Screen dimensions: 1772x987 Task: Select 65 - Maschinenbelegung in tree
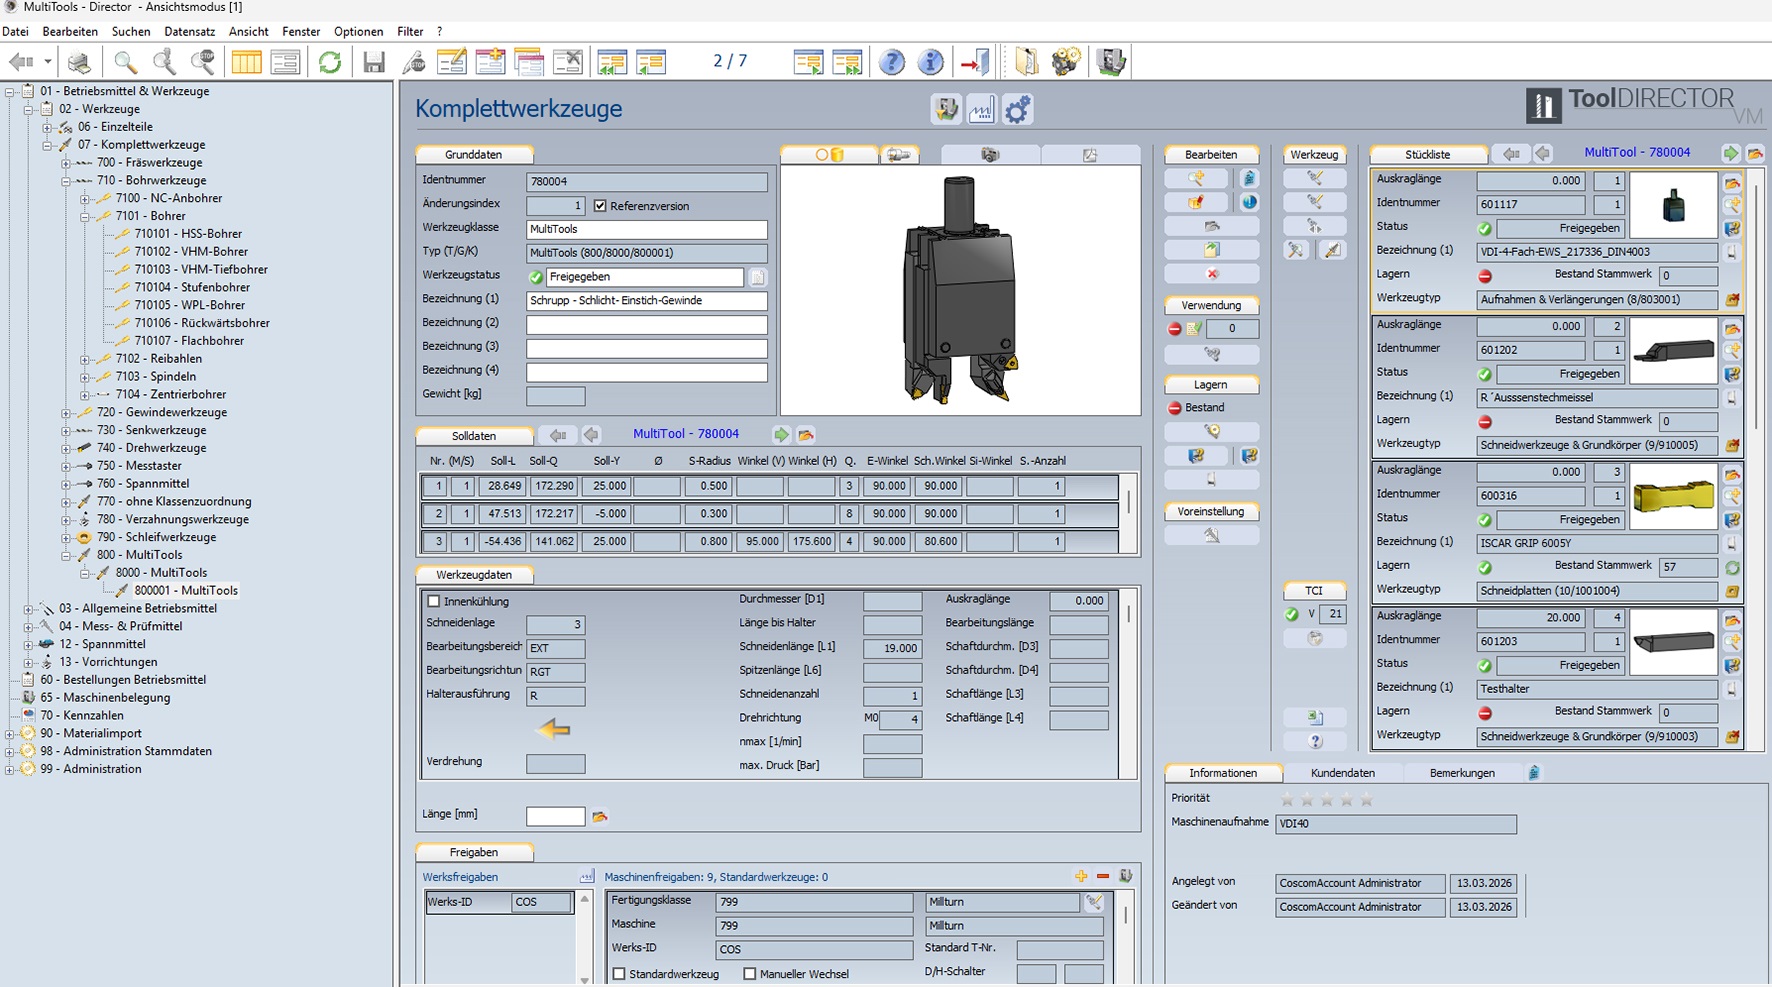[x=105, y=698]
